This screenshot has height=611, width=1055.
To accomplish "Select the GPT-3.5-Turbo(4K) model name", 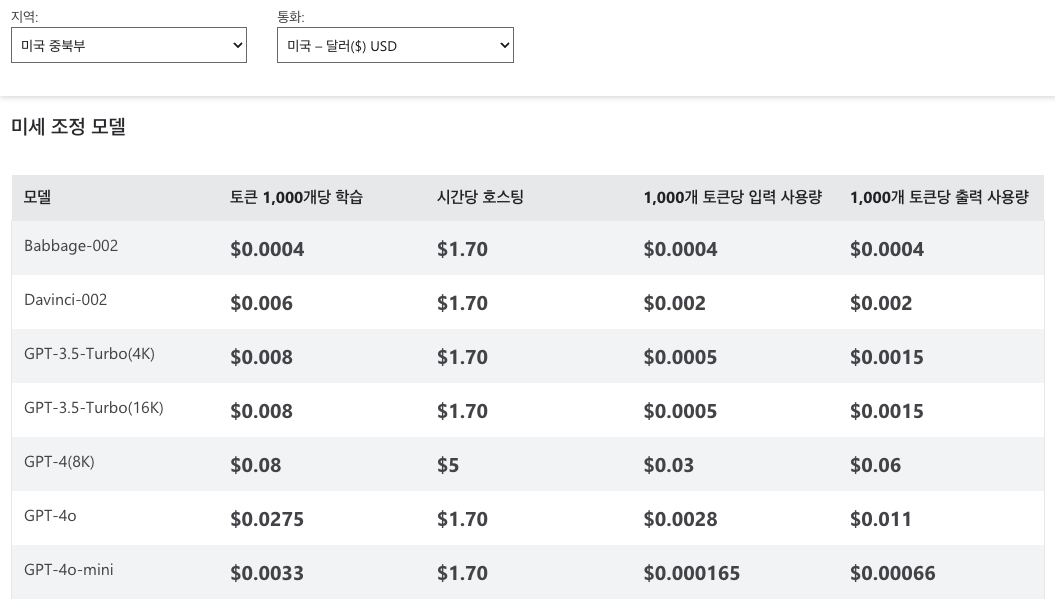I will click(89, 354).
